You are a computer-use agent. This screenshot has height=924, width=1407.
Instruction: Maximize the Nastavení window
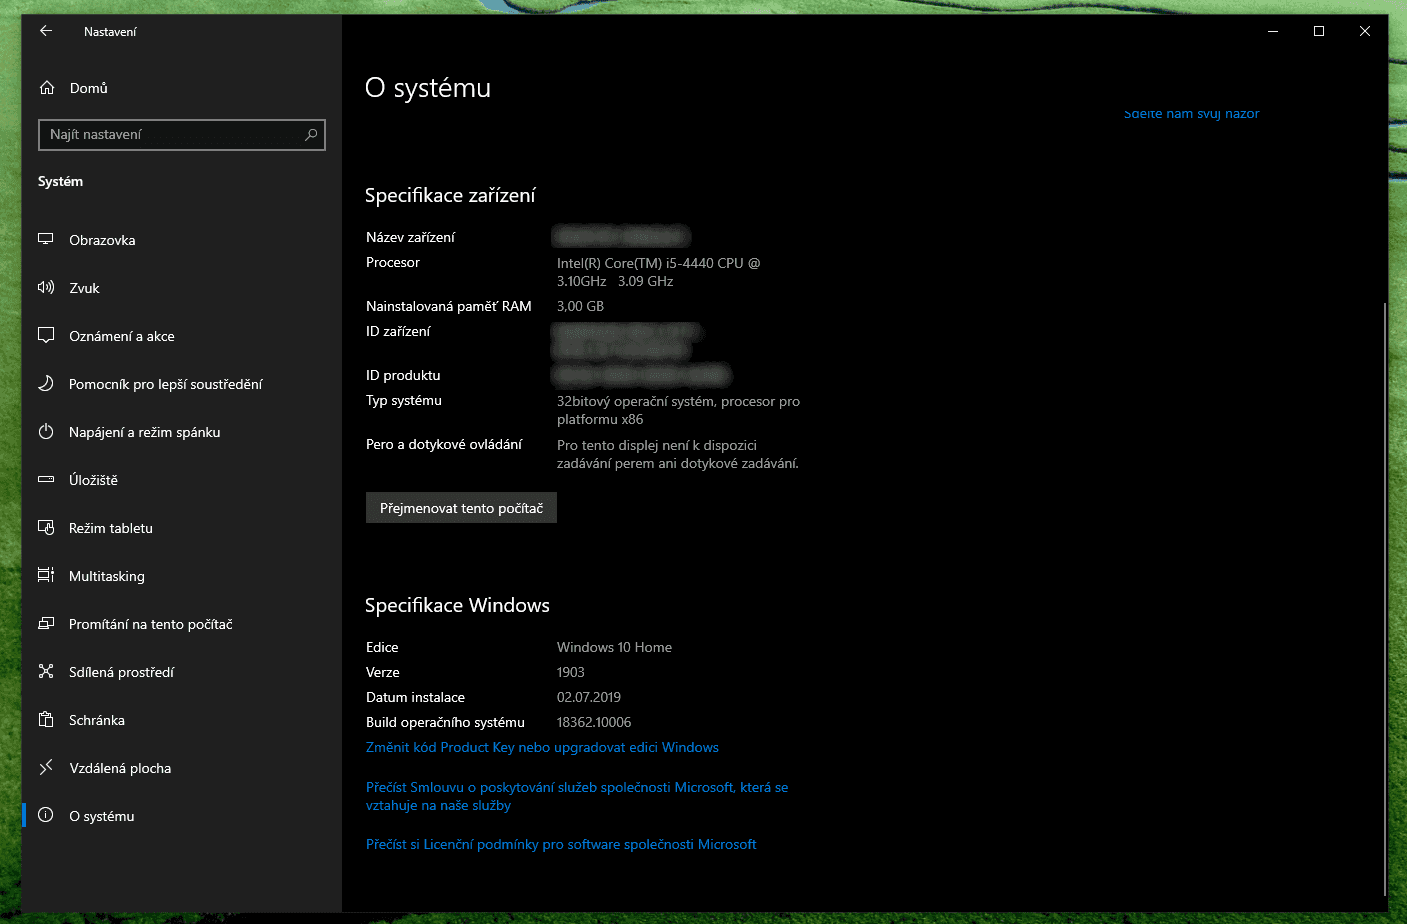tap(1319, 31)
